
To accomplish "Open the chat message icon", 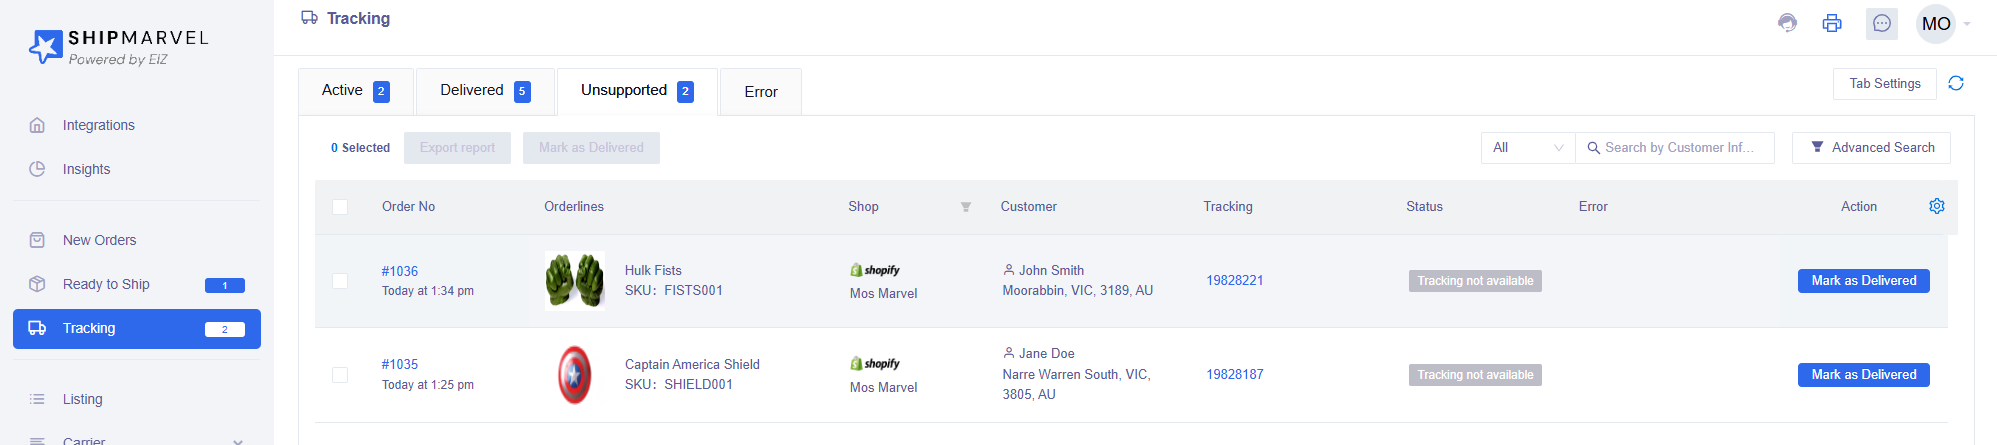I will (x=1882, y=23).
